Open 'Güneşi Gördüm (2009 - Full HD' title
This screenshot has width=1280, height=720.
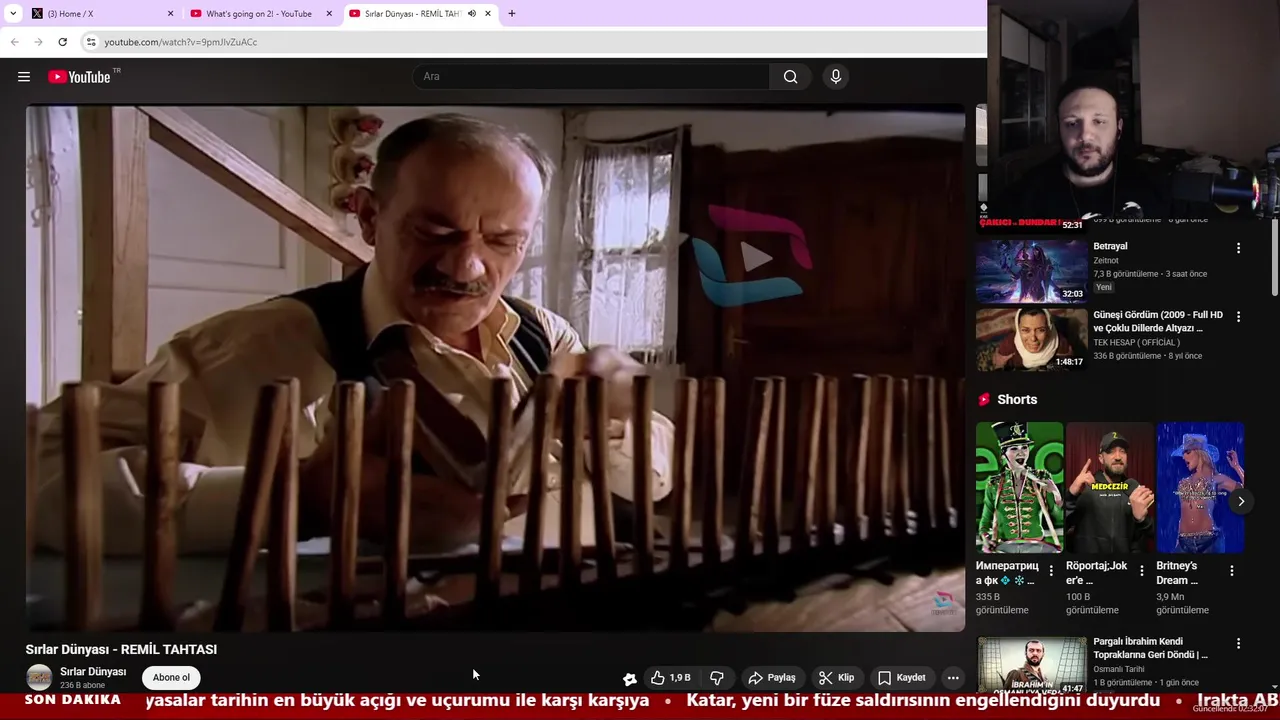[1158, 321]
